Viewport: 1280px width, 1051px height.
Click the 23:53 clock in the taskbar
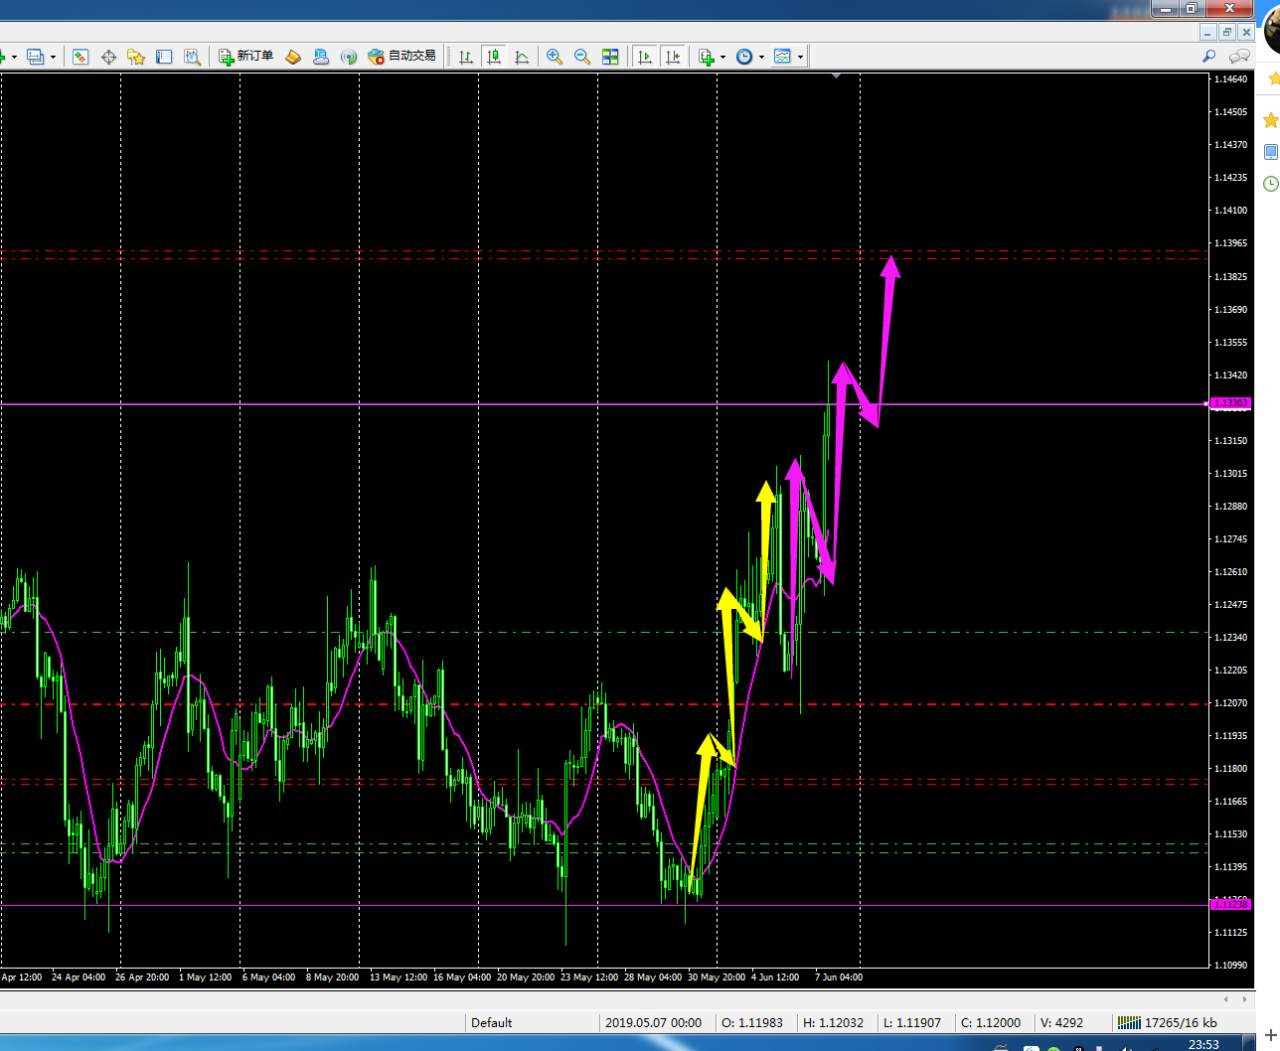tap(1204, 1044)
